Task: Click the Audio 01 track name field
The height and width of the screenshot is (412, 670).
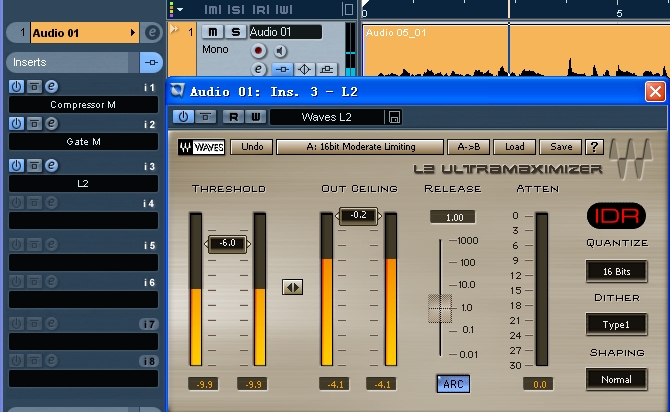Action: coord(285,32)
